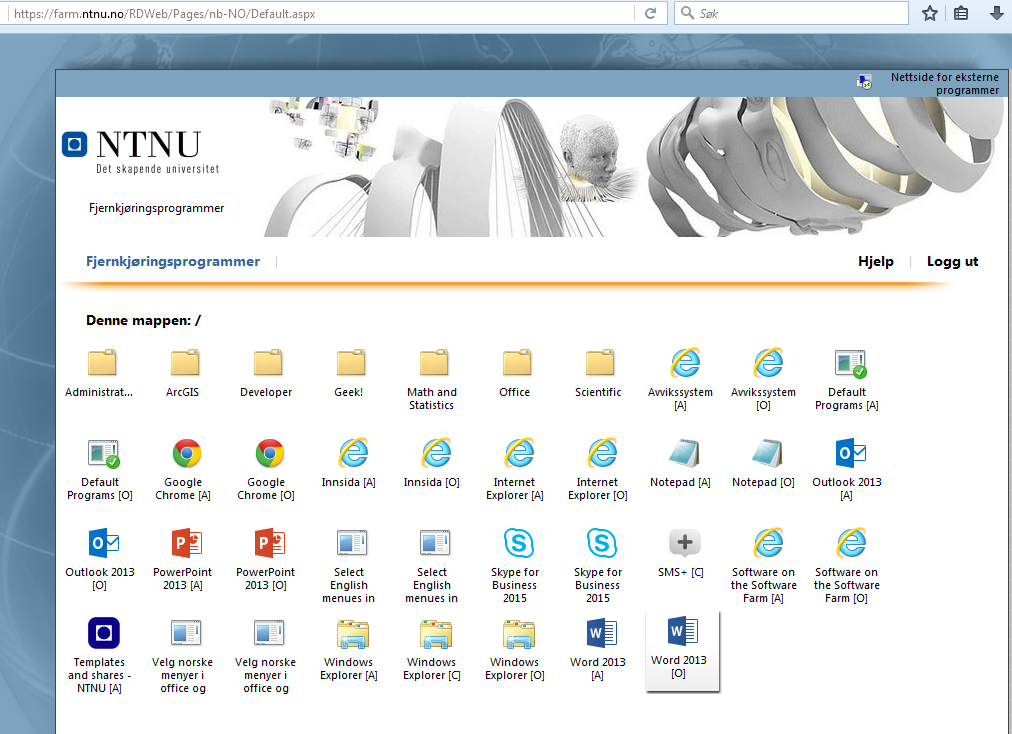Start Word 2013 [O]

pos(682,651)
